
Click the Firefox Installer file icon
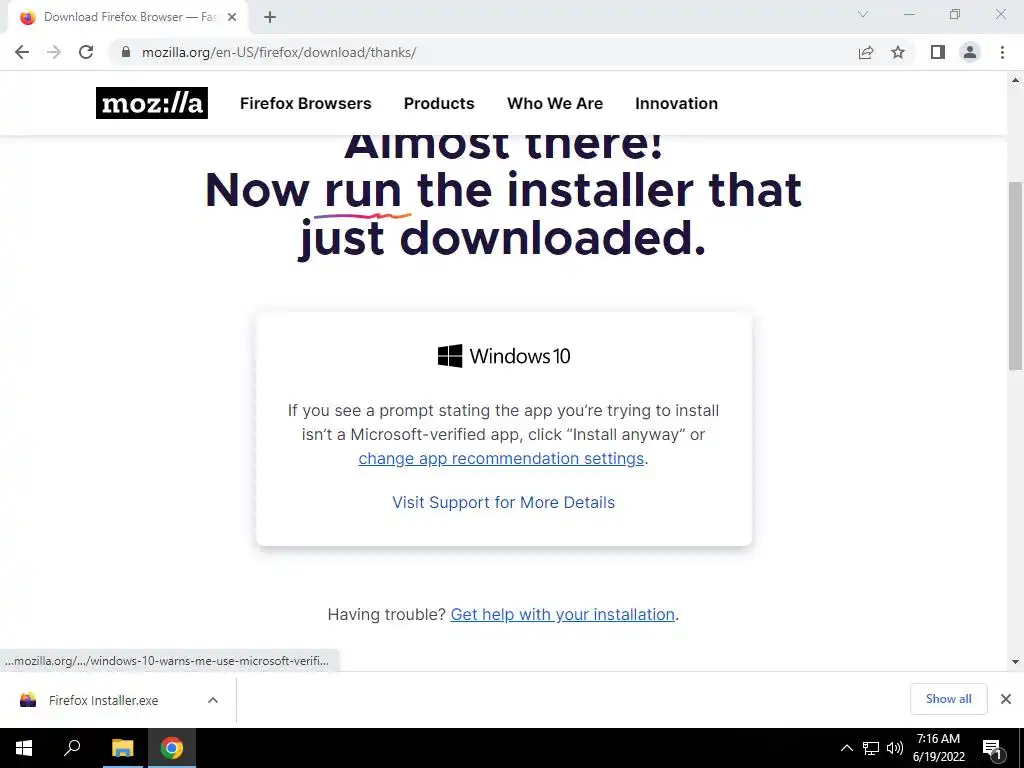click(28, 700)
